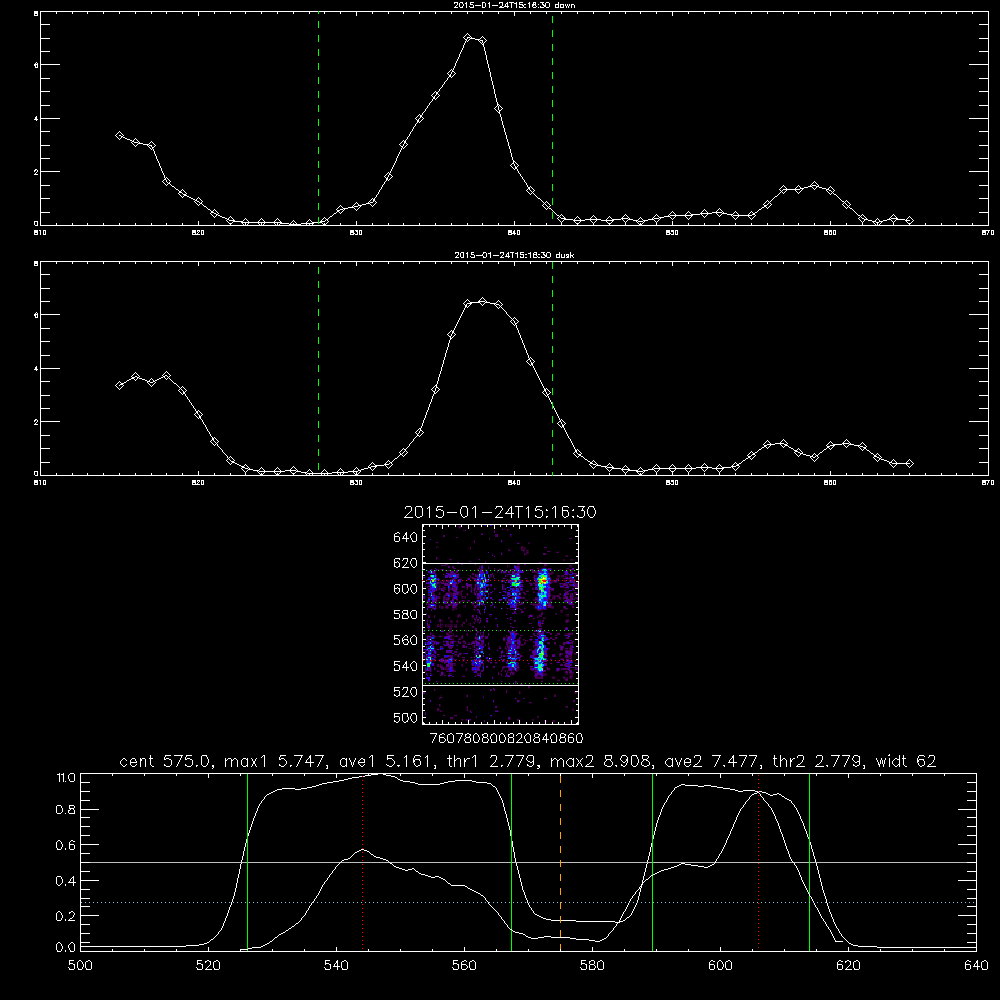Click the horizontal white 0.5 line in bottom plot
The image size is (1000, 1000).
529,862
